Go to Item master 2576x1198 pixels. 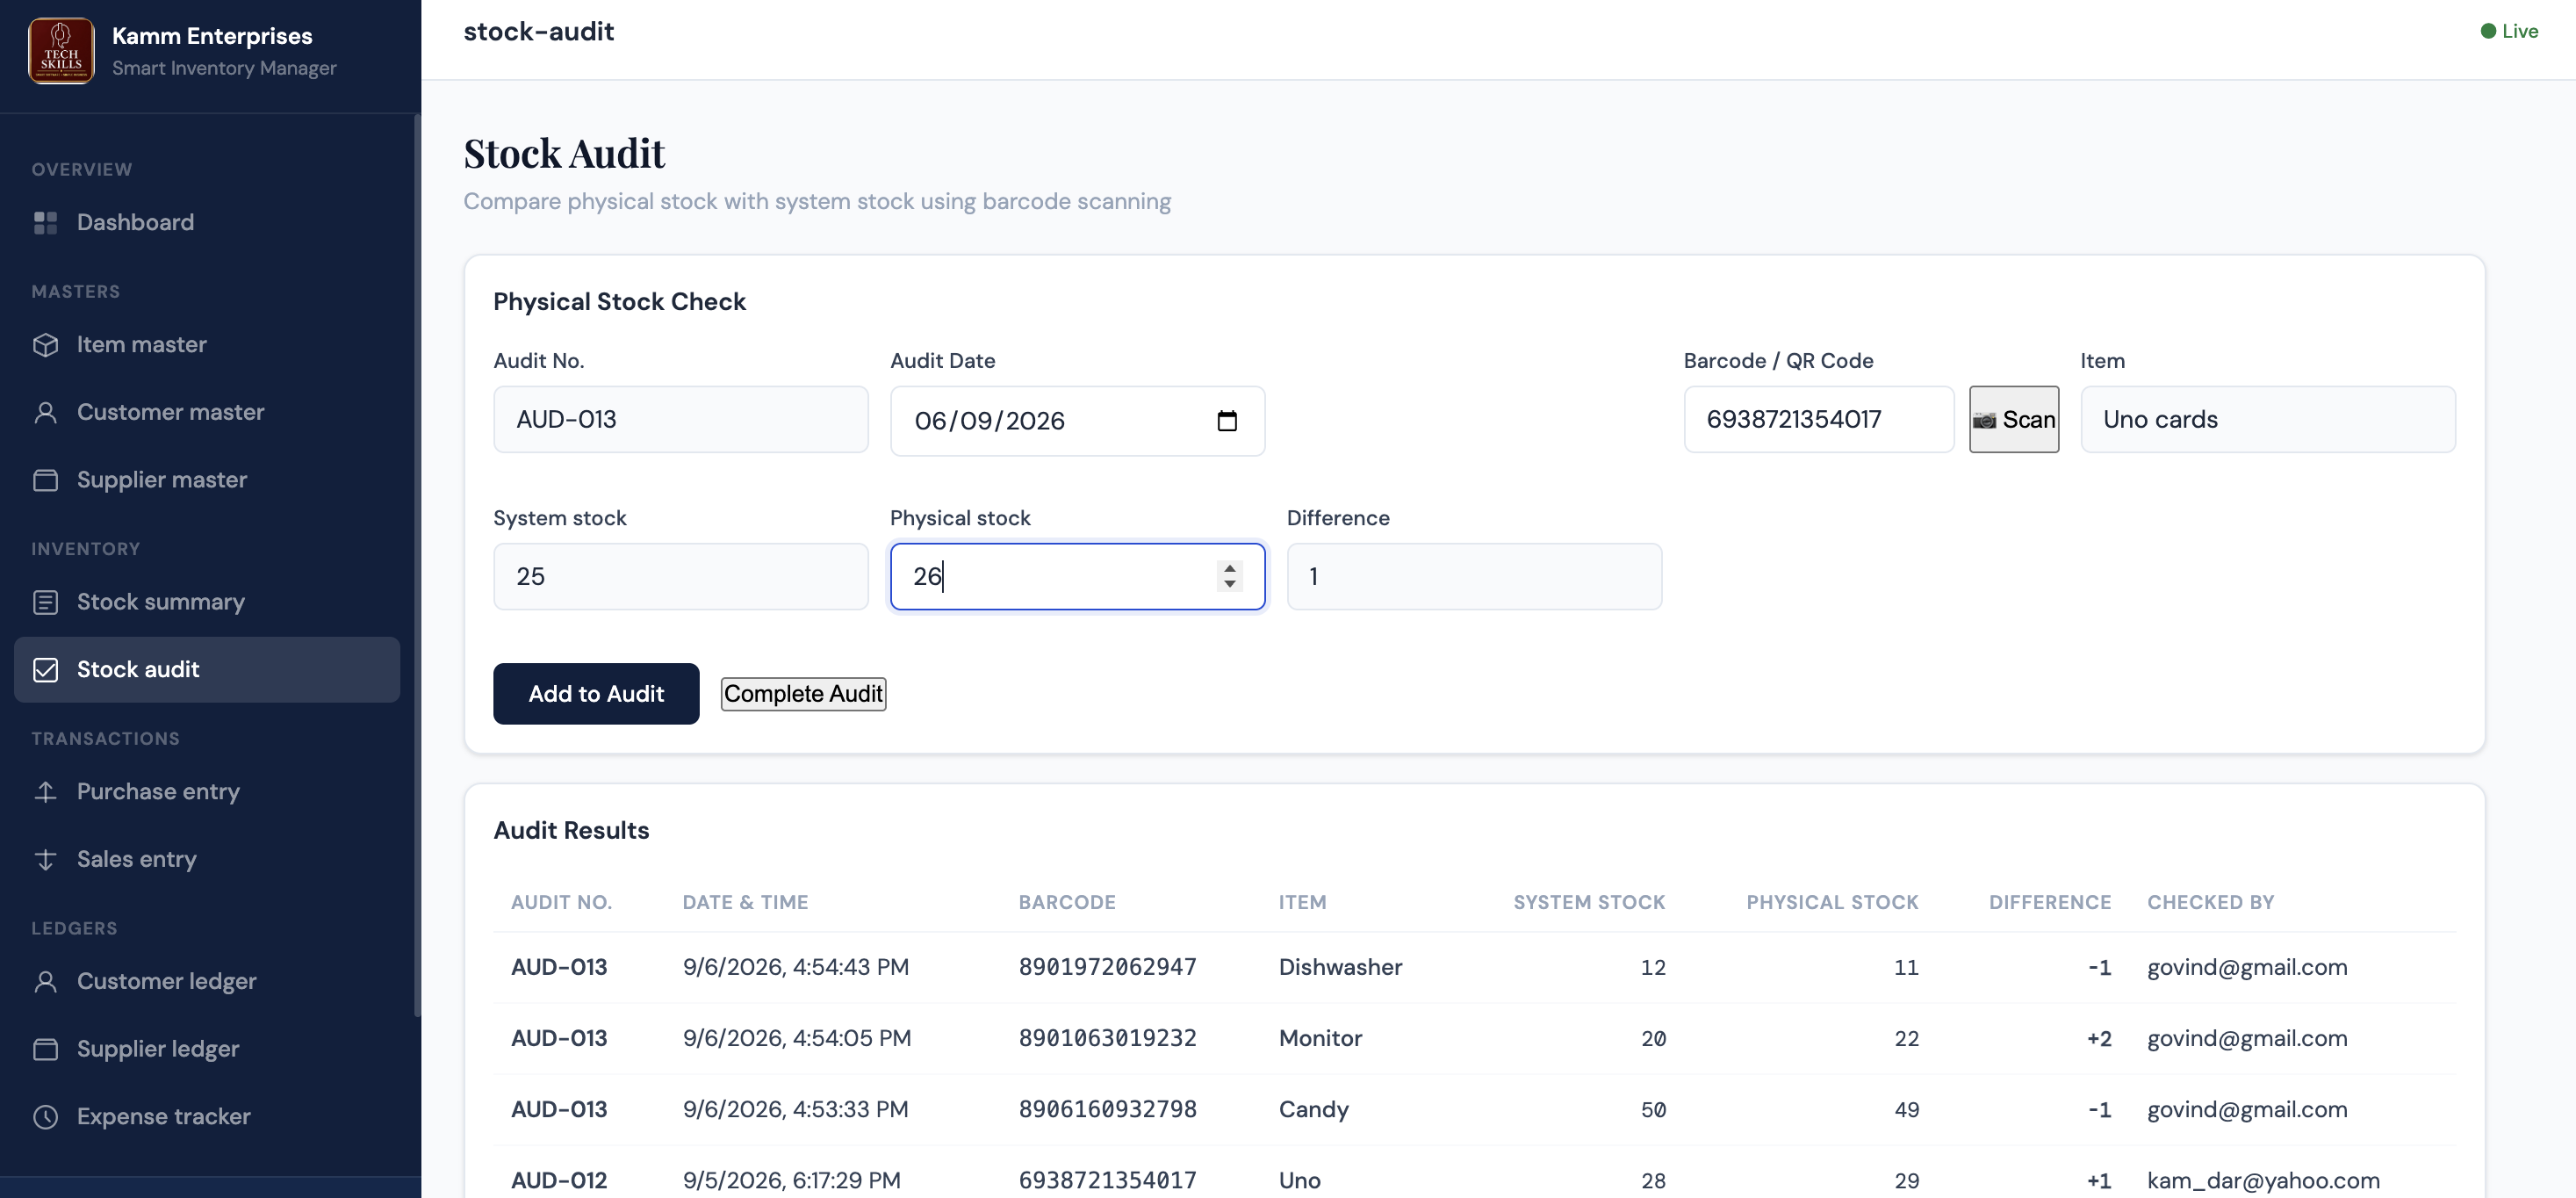[207, 344]
